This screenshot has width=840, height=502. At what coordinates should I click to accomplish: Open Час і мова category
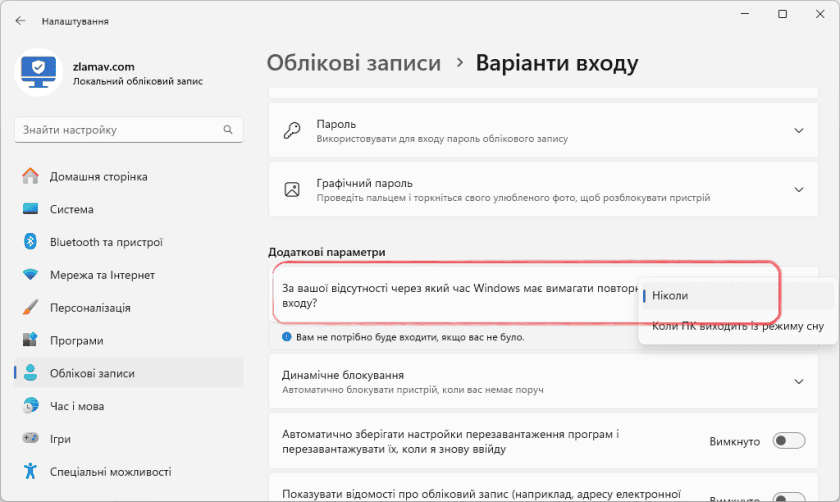point(129,406)
